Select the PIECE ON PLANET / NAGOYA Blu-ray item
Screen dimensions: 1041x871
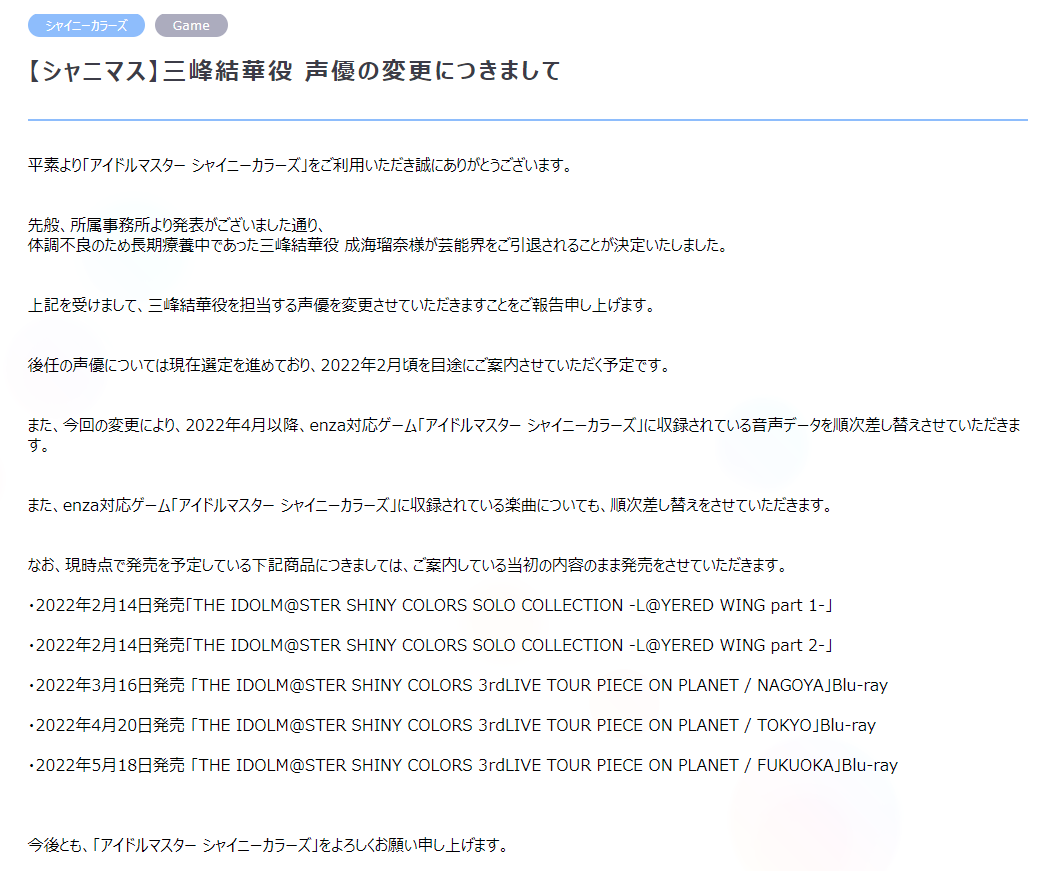pyautogui.click(x=457, y=685)
